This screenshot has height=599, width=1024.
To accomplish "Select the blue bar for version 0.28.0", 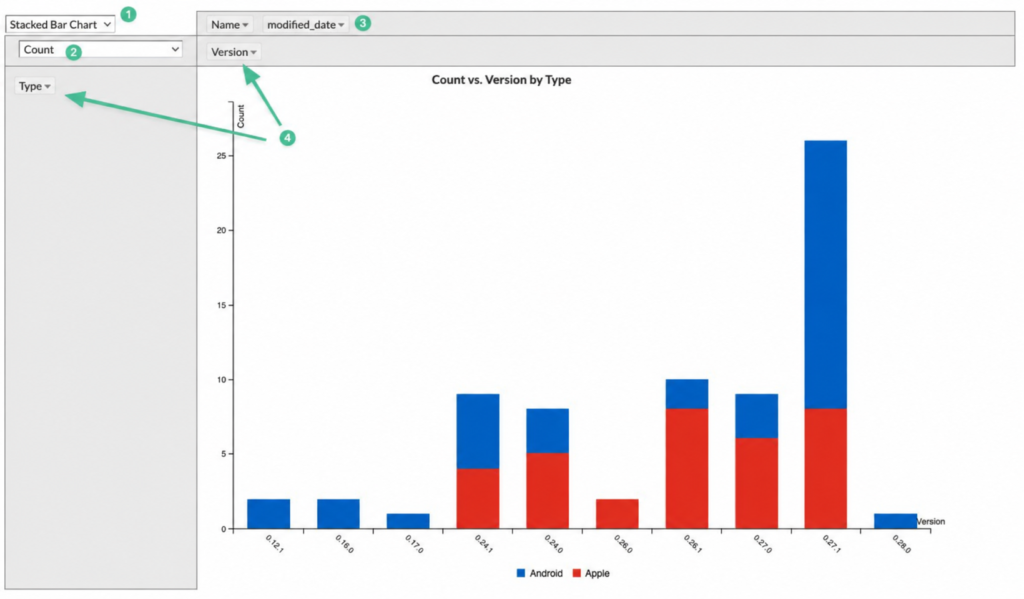I will click(896, 521).
